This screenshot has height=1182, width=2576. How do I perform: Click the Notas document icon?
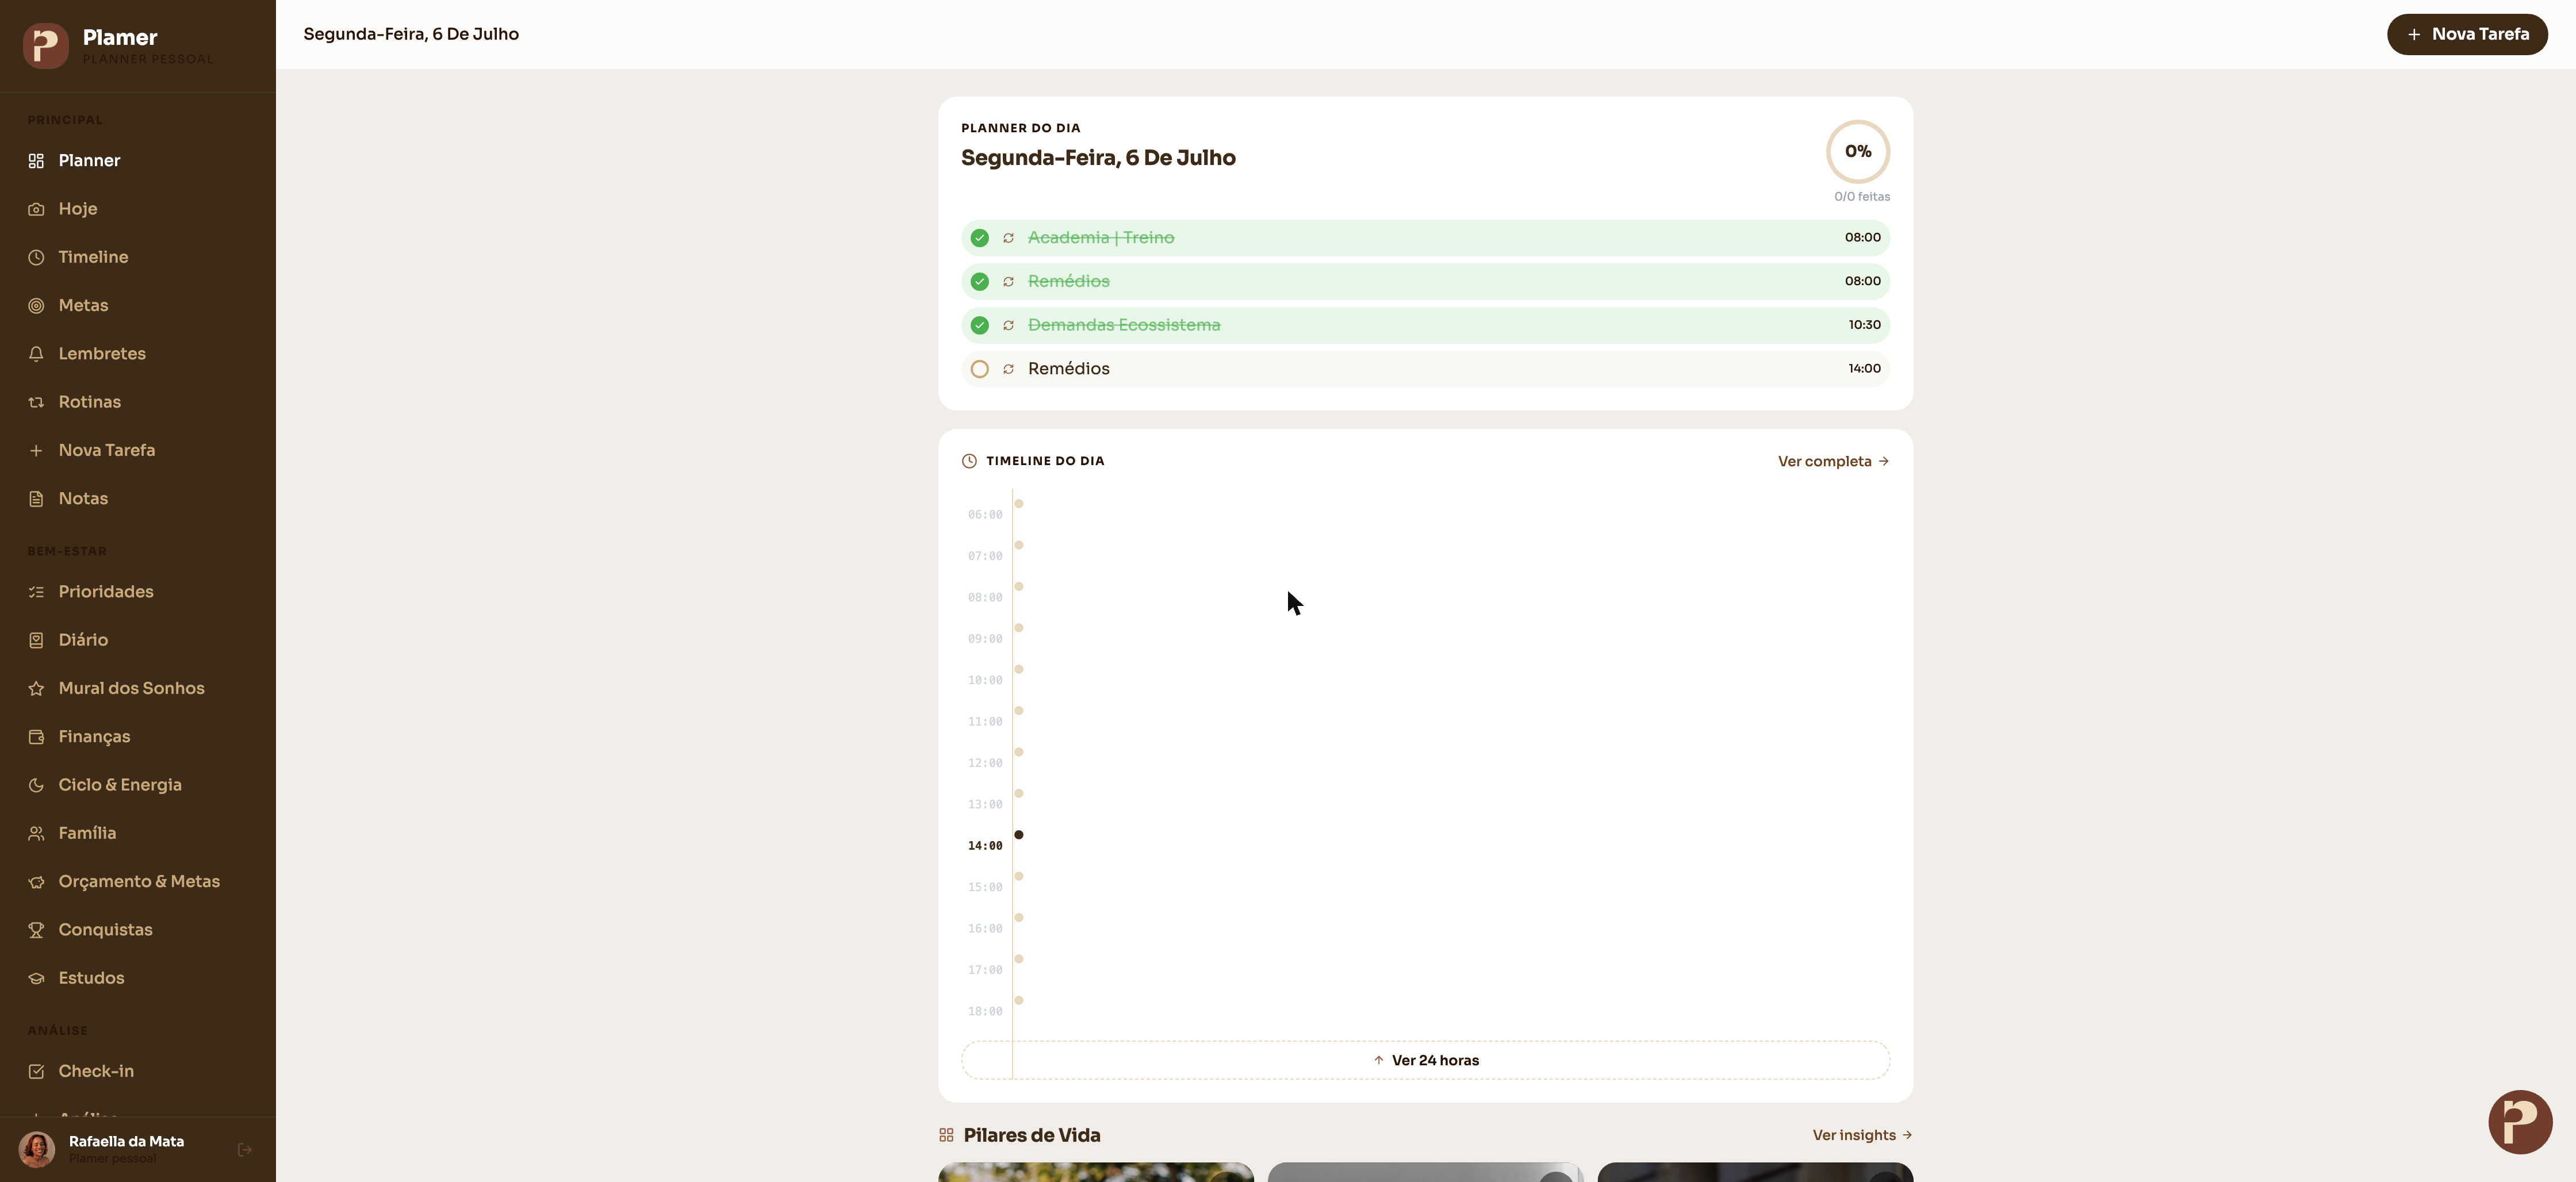[x=36, y=499]
